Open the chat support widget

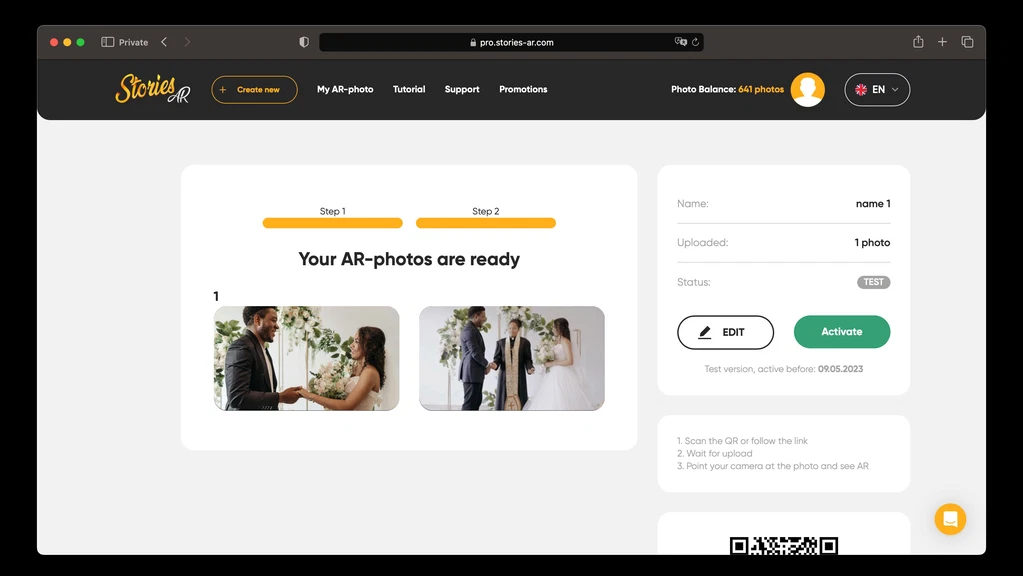tap(950, 519)
